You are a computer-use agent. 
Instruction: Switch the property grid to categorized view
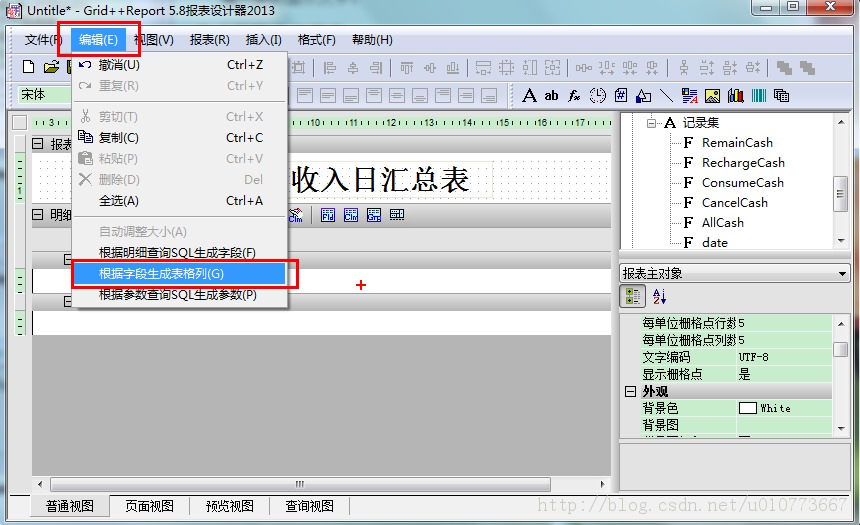click(x=633, y=297)
